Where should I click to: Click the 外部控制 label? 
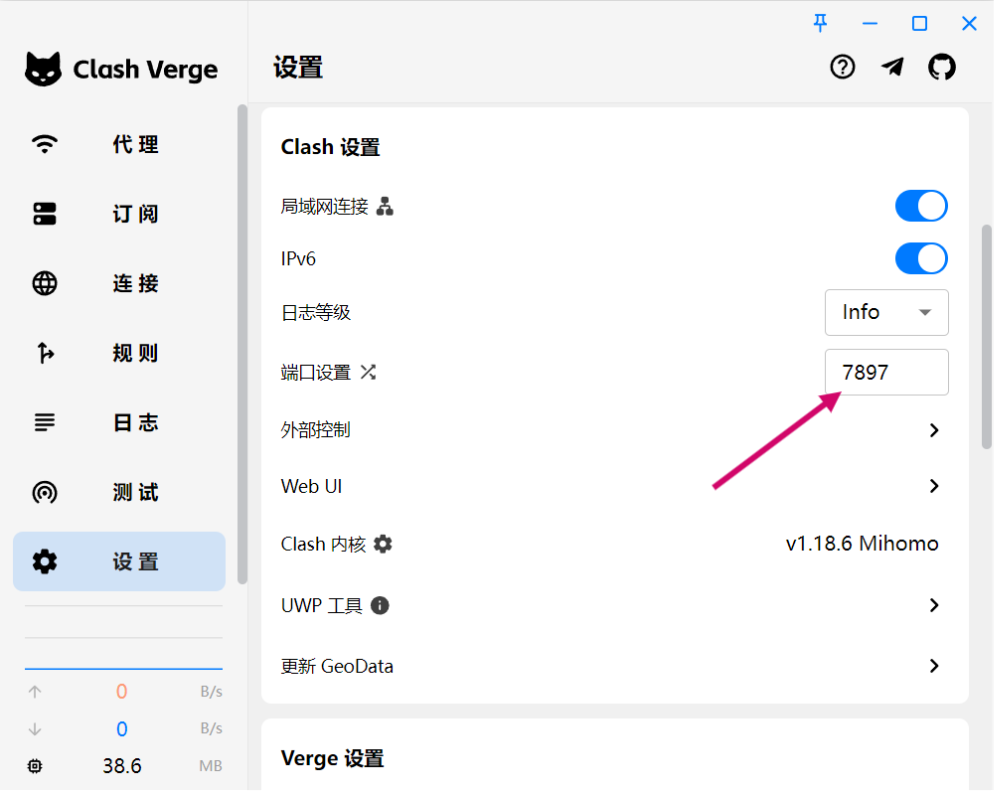point(315,431)
